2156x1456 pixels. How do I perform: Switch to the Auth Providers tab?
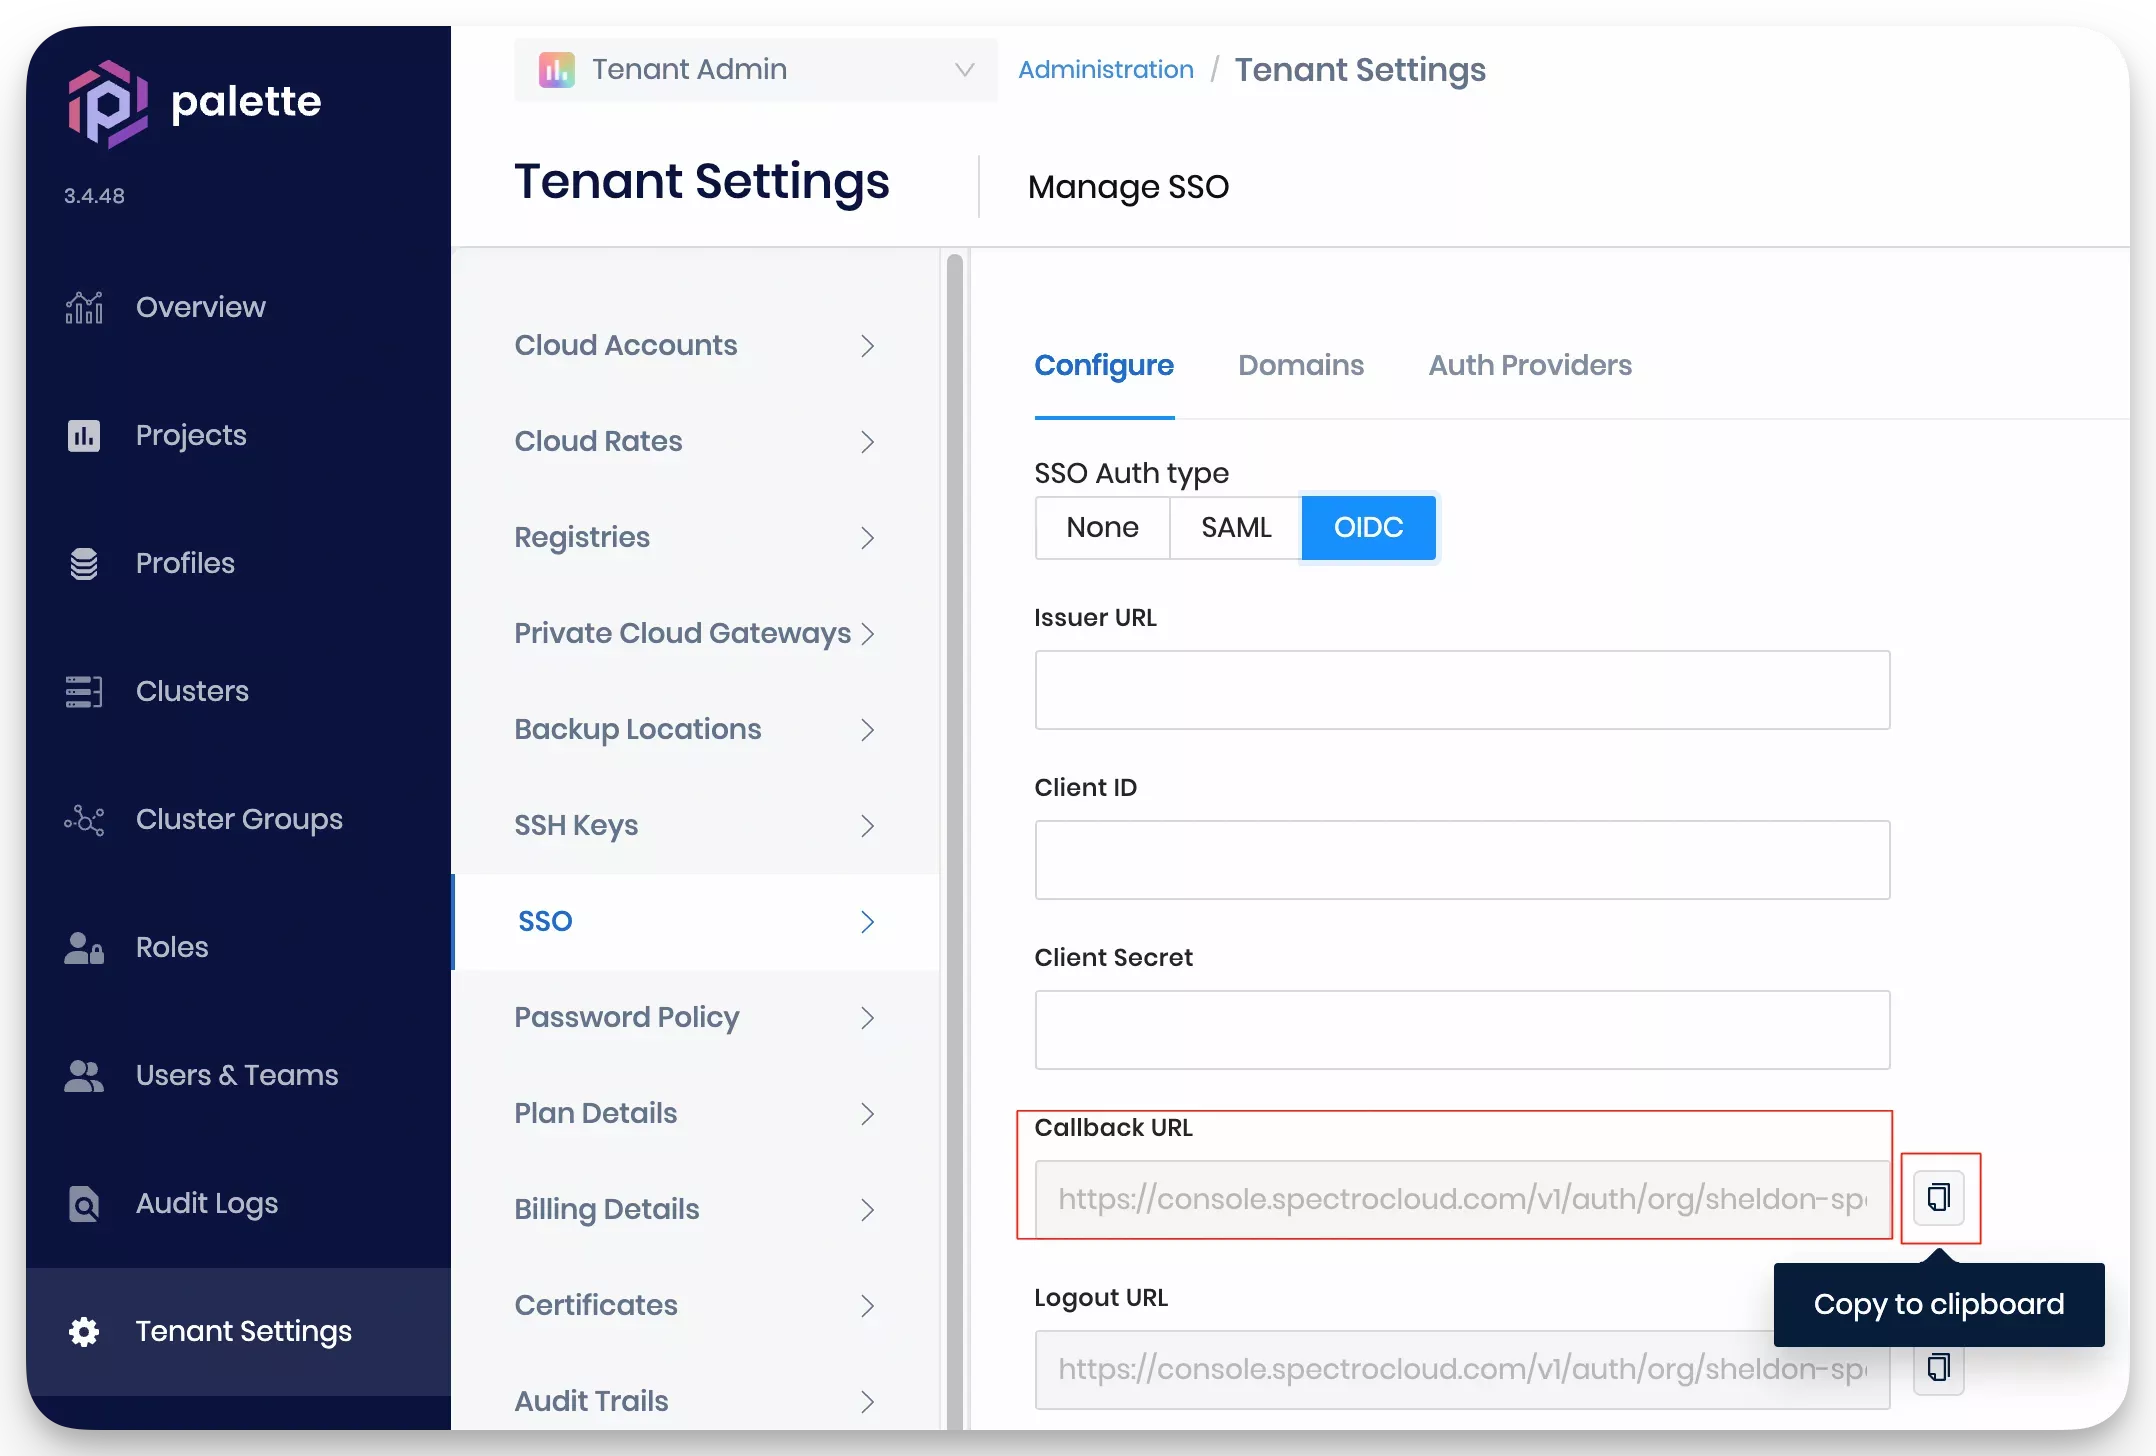click(1530, 364)
